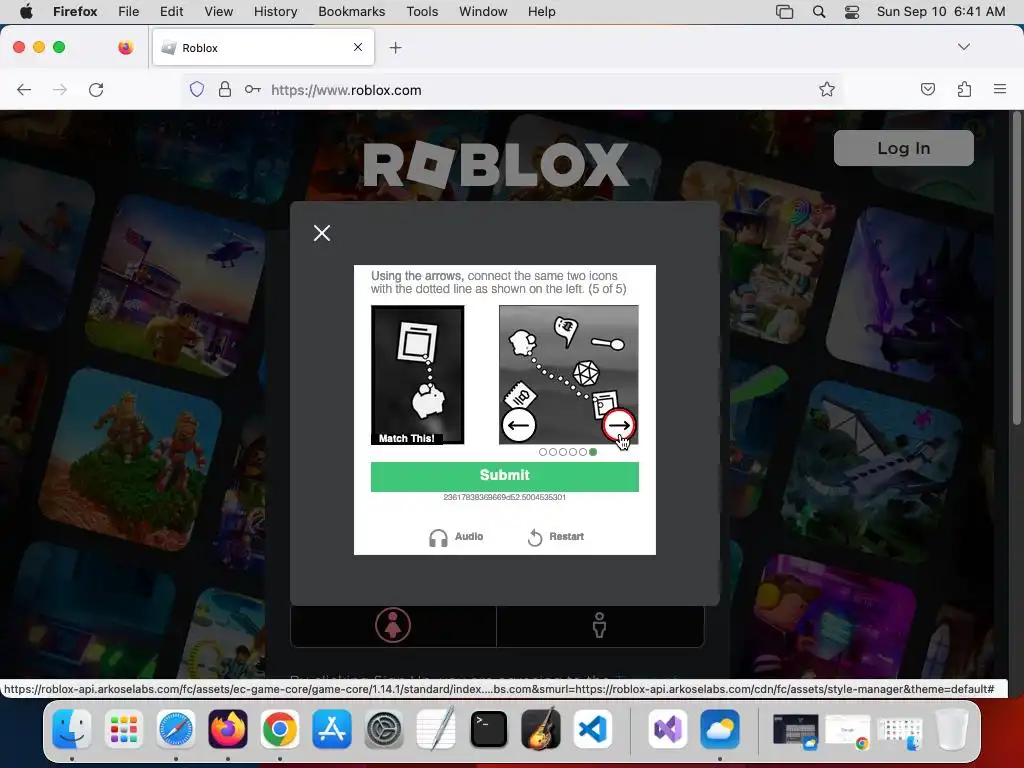Save page to Pocket
This screenshot has width=1024, height=768.
pos(927,89)
